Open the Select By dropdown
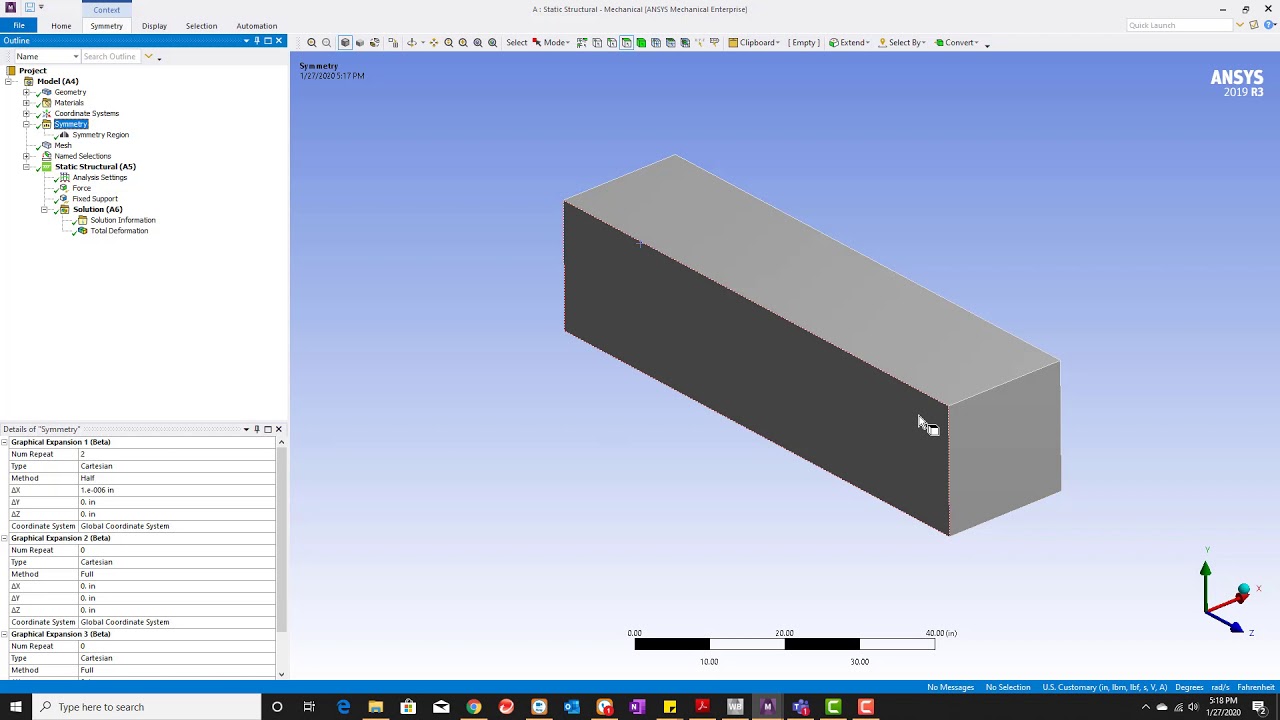This screenshot has height=720, width=1280. [x=902, y=42]
